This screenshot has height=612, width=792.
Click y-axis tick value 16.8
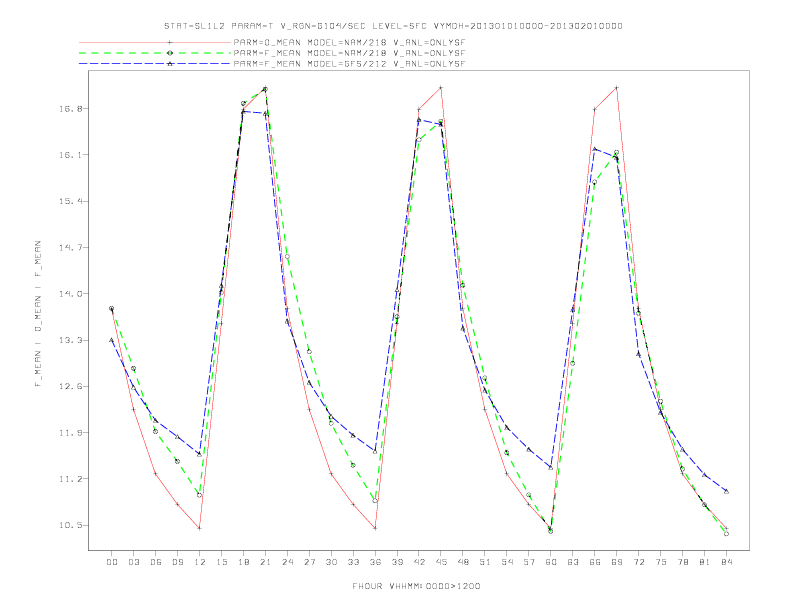click(70, 109)
